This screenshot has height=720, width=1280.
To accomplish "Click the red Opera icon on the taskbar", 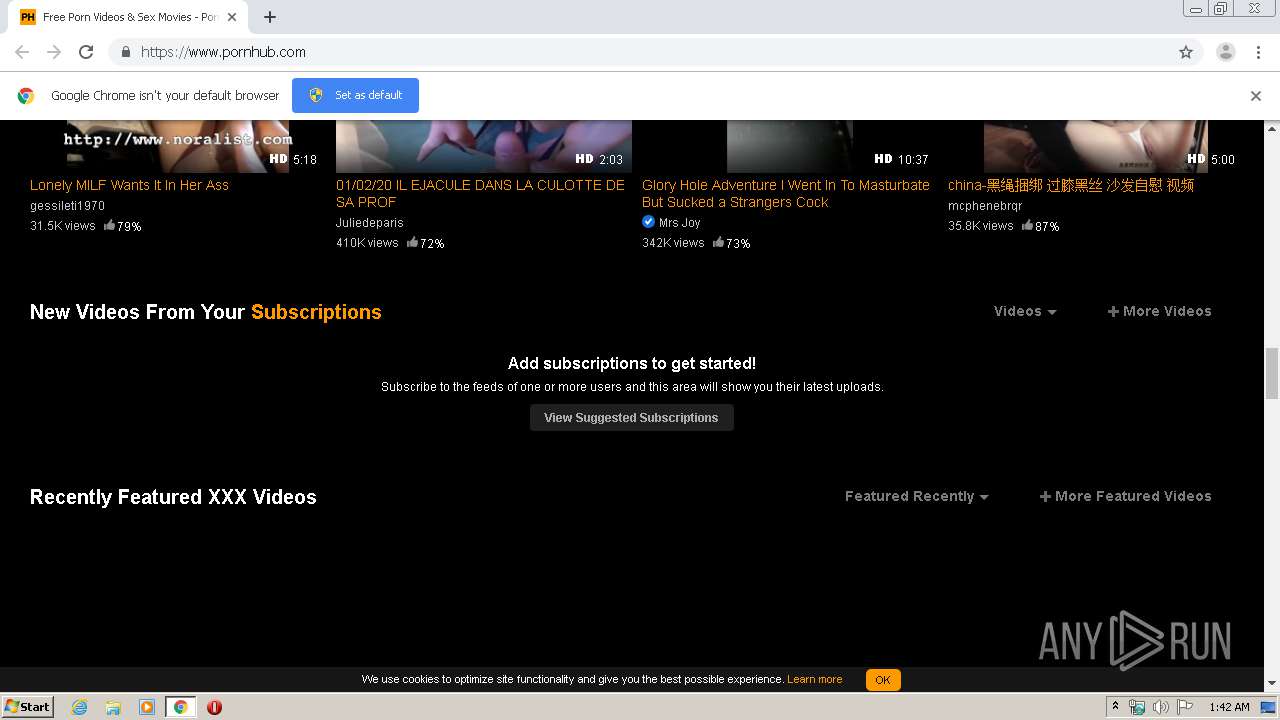I will [x=214, y=707].
